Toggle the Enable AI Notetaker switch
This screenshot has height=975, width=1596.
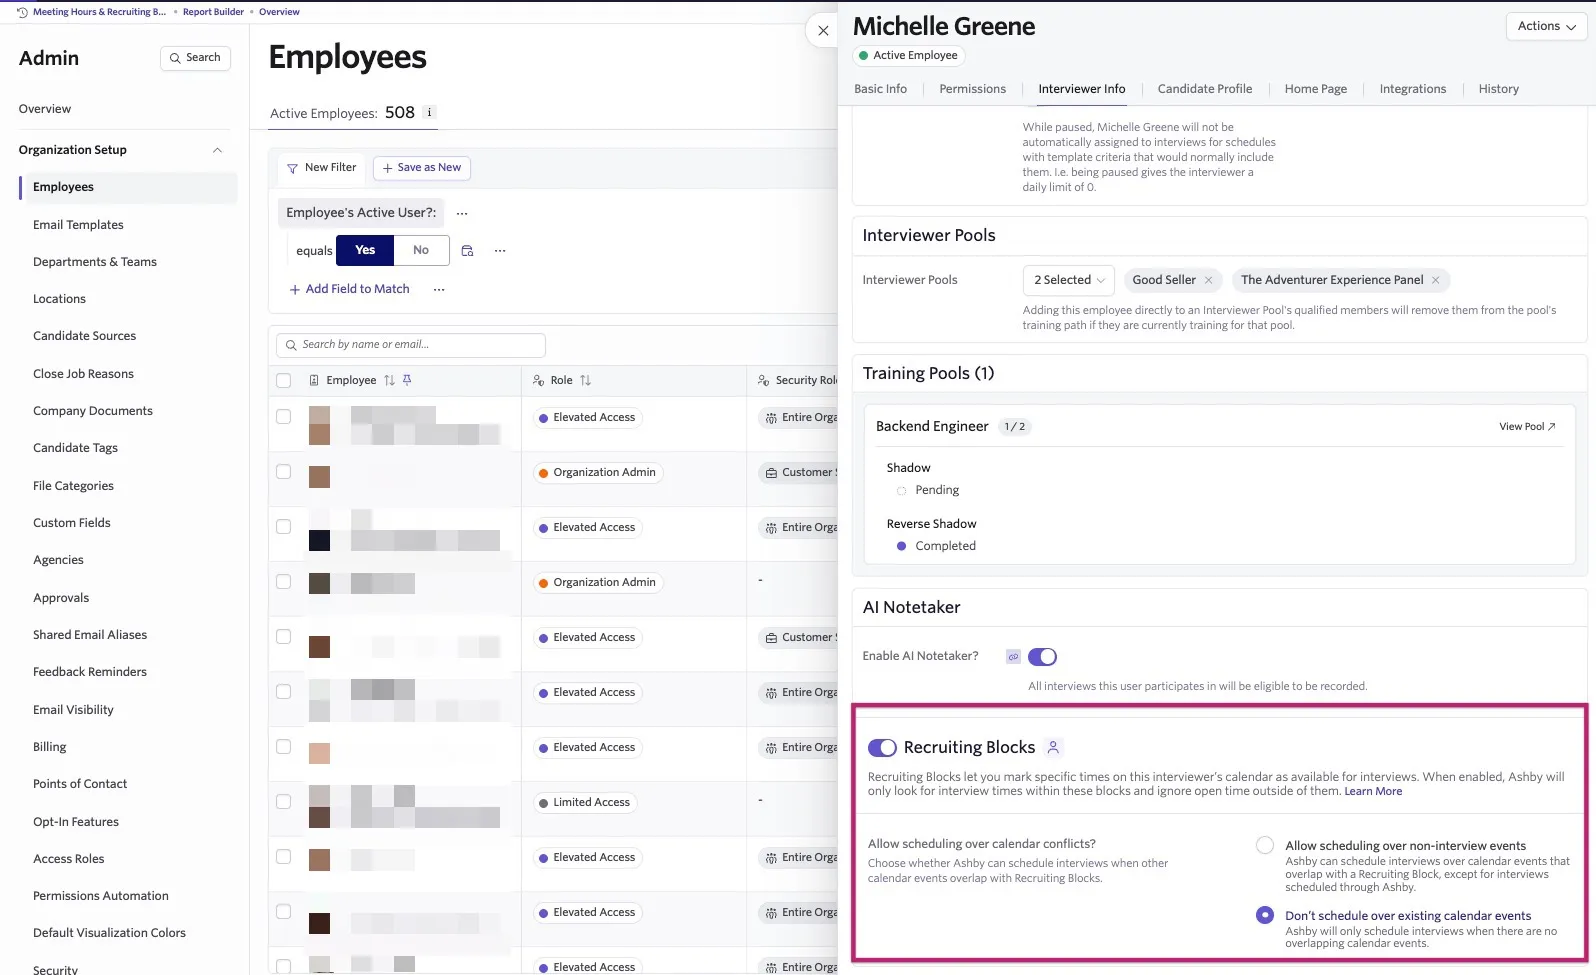click(x=1042, y=657)
